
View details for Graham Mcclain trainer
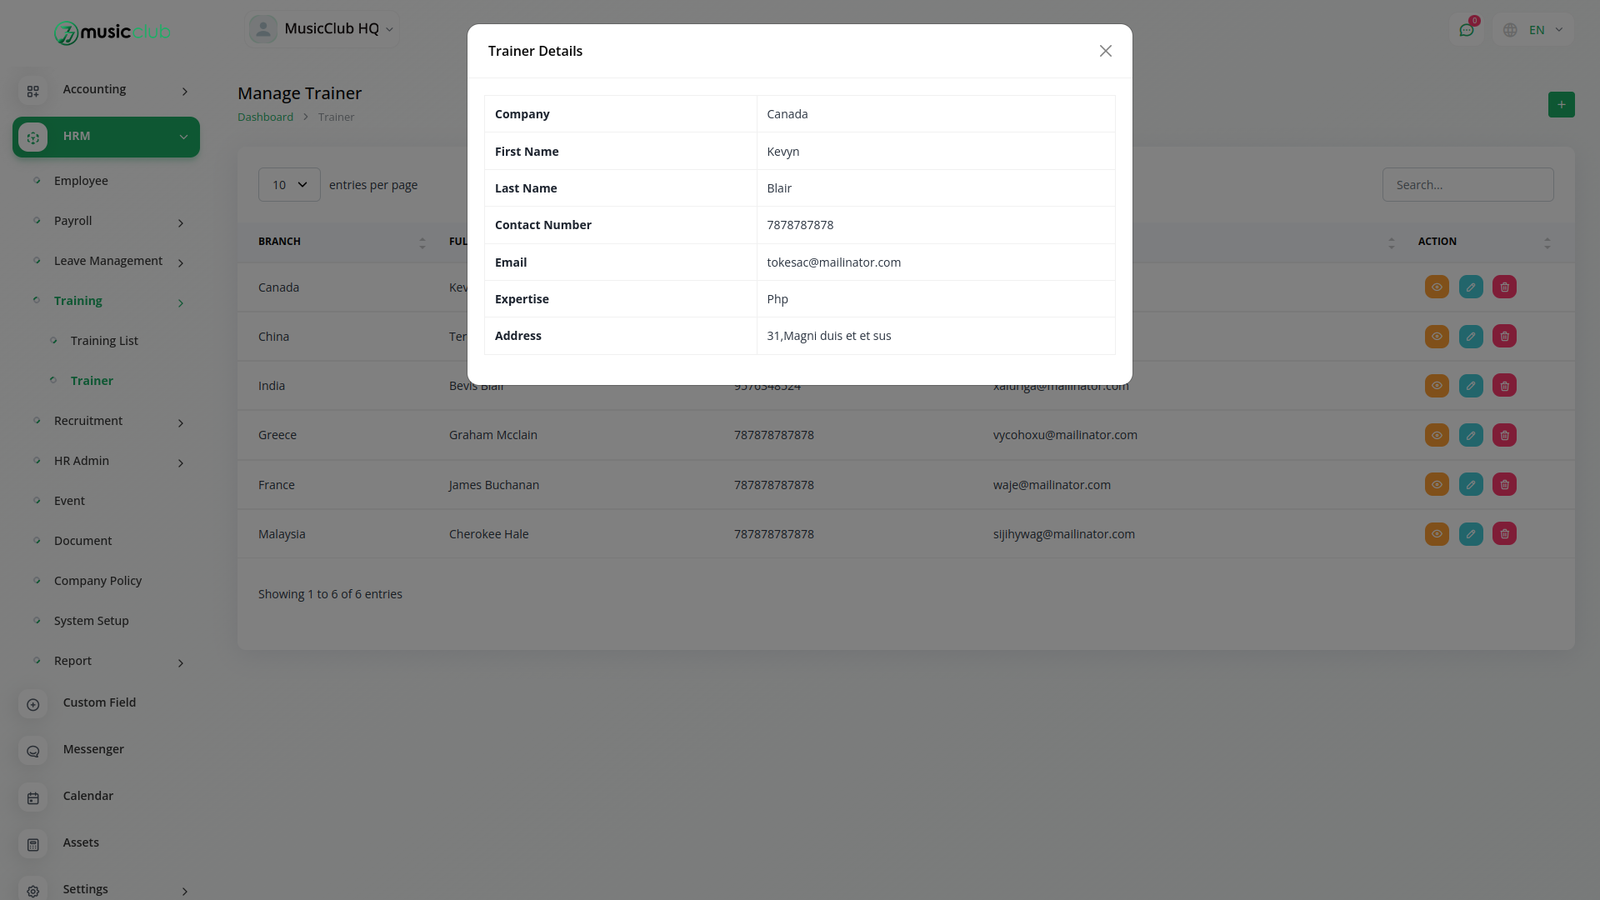[x=1437, y=435]
